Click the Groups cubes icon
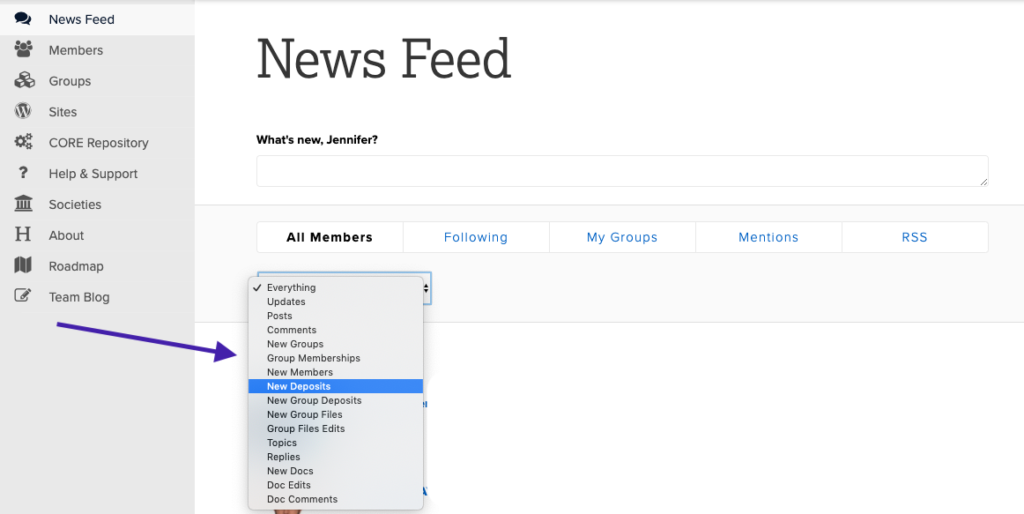 pyautogui.click(x=24, y=80)
